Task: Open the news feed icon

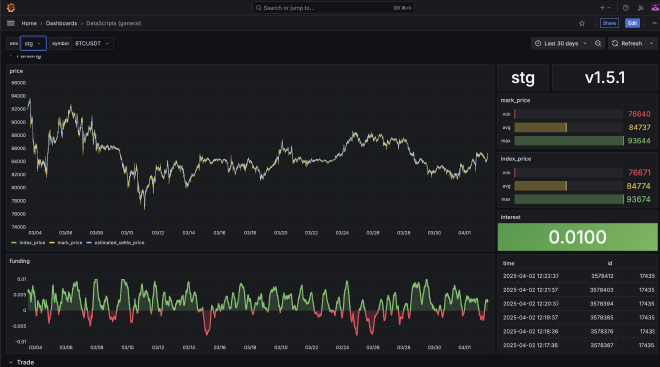Action: [x=641, y=8]
